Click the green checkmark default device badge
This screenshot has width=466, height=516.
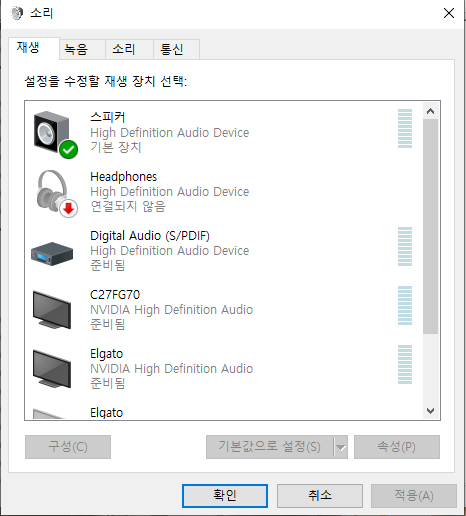[x=69, y=150]
